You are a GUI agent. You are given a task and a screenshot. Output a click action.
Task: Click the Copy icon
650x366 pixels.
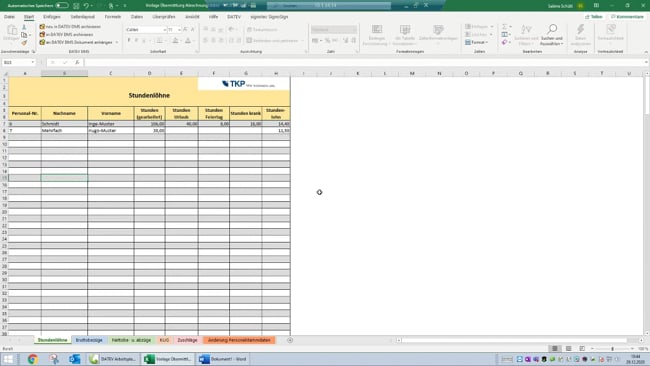click(x=24, y=35)
